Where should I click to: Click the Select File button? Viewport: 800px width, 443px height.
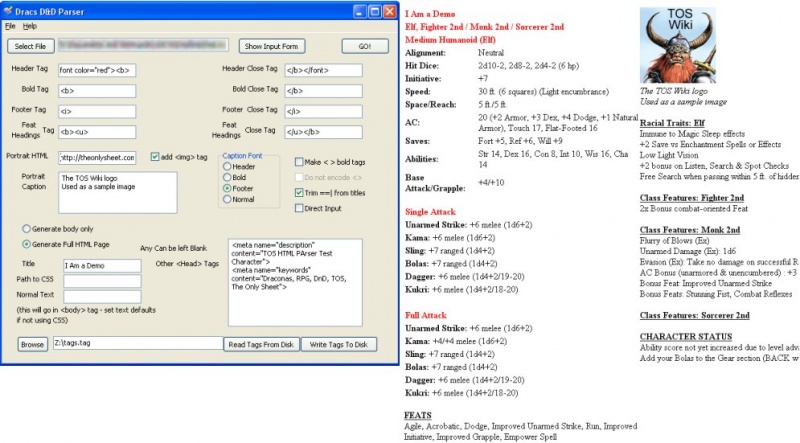(30, 46)
